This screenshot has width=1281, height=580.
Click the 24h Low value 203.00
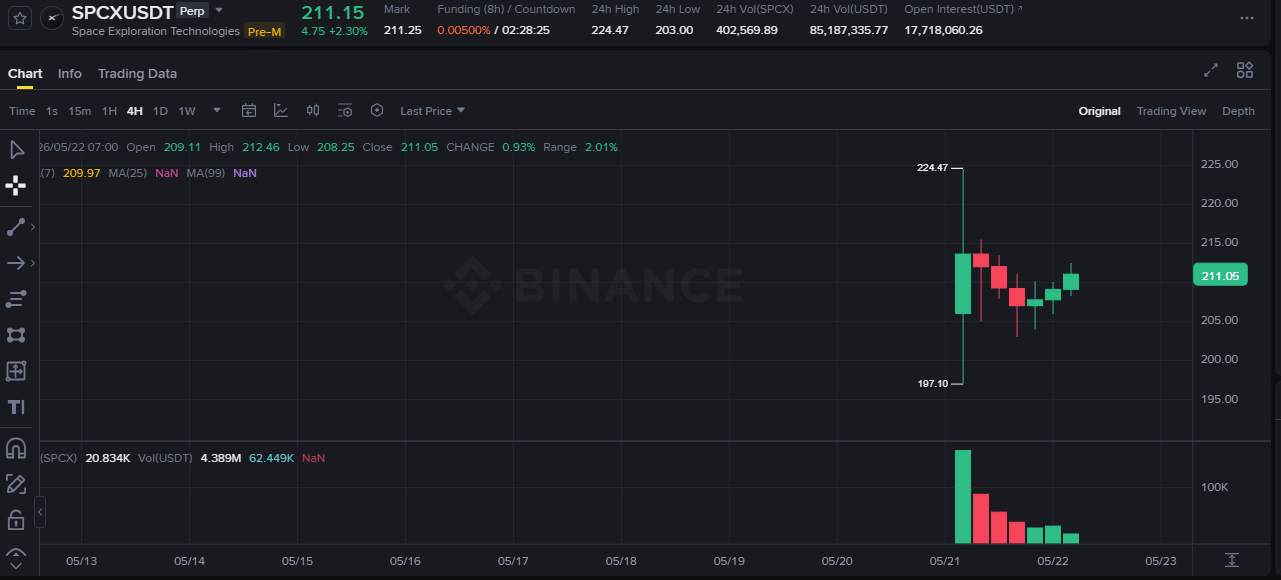[674, 30]
